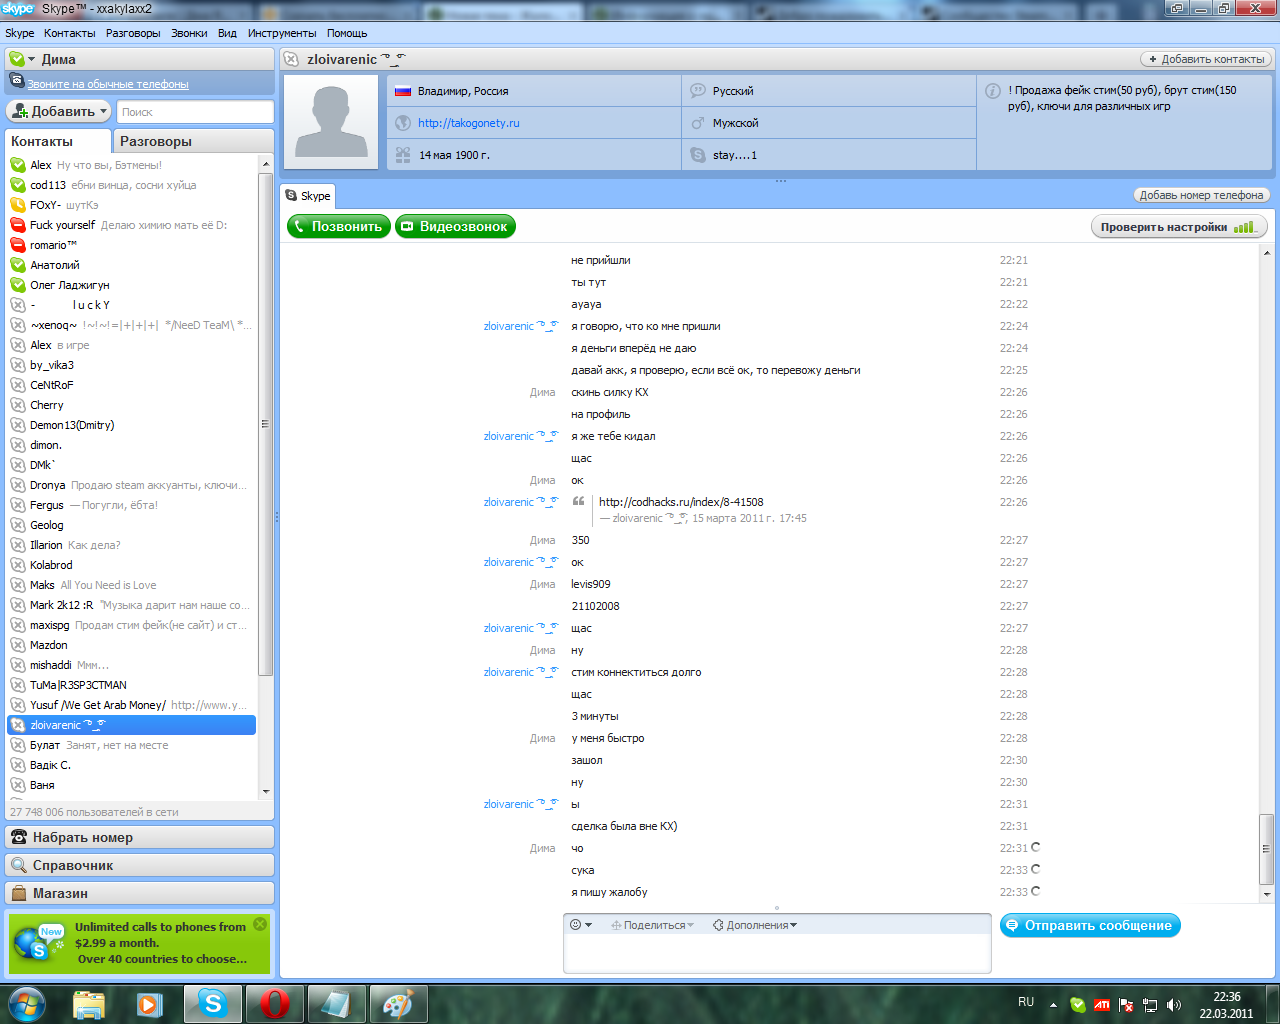Select contact Анатолий

point(131,265)
